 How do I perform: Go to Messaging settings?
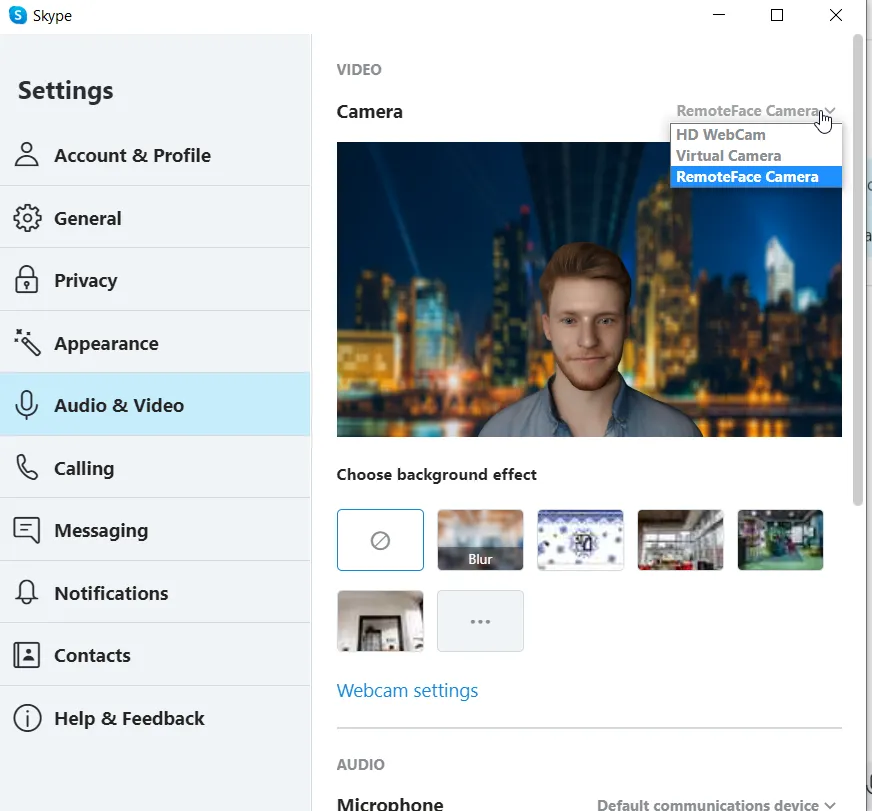pos(155,530)
